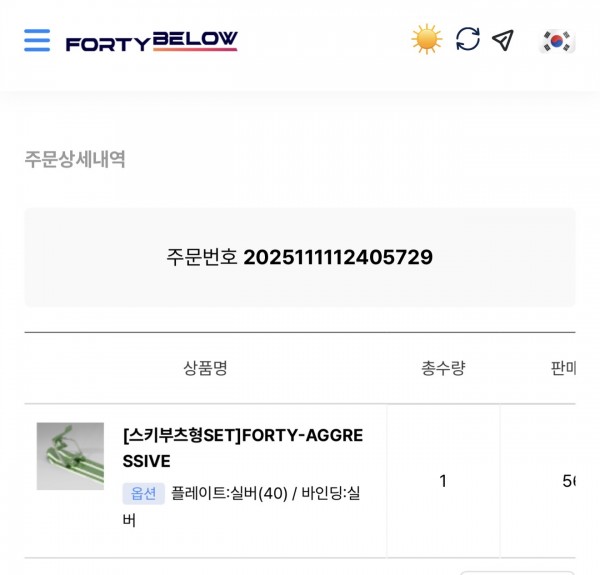Viewport: 600px width, 575px height.
Task: Click the 옵션 badge
Action: pos(143,493)
